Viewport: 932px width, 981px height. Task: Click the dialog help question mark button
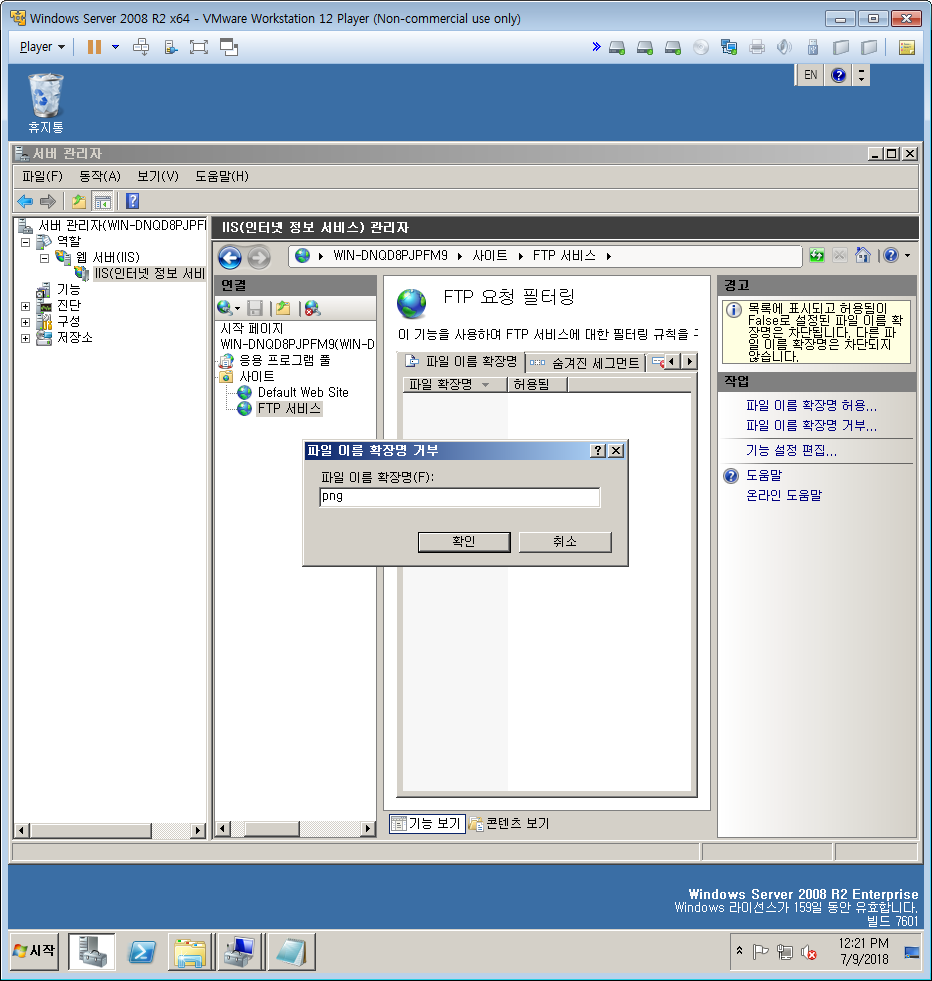pos(598,450)
